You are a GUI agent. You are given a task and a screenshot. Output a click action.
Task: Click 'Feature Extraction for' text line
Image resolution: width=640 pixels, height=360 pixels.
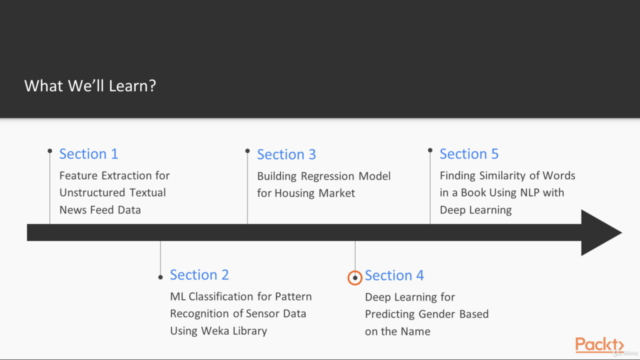click(114, 176)
